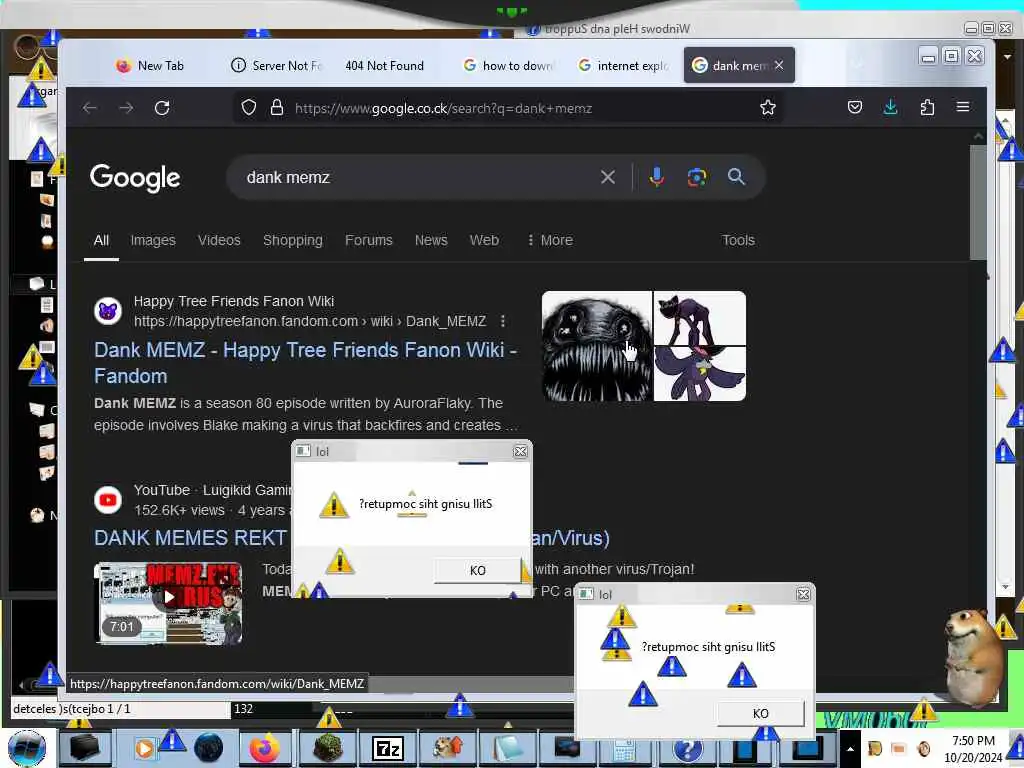Select the Forums search filter
This screenshot has height=768, width=1024.
click(368, 240)
